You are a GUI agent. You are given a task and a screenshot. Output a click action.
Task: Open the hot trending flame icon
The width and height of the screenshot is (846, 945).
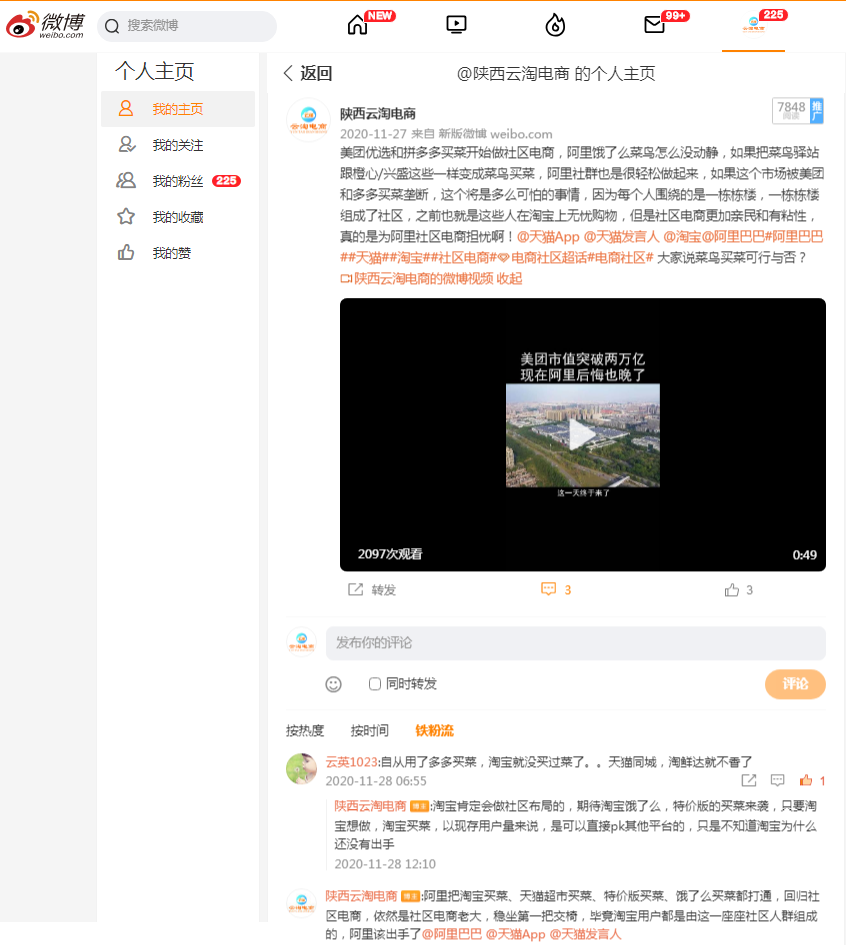click(x=555, y=25)
